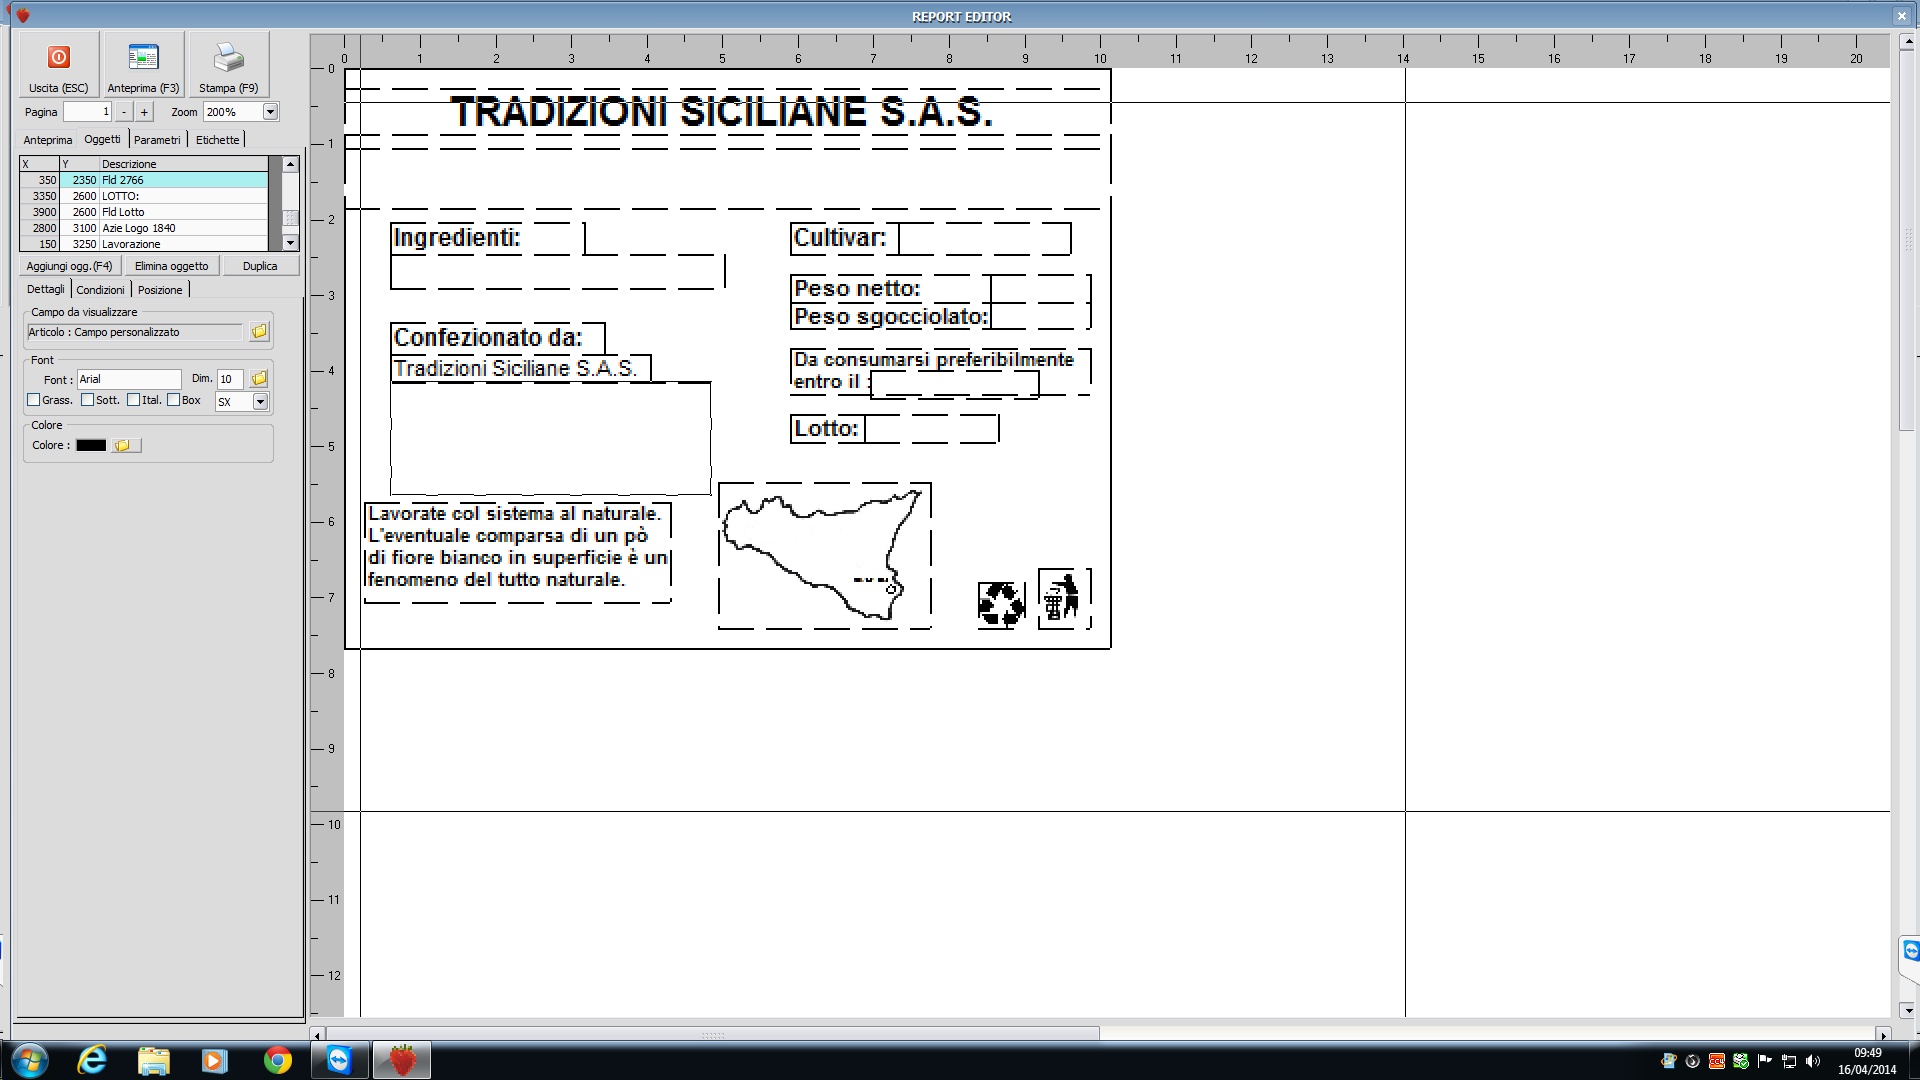Click the object list scroll-up arrow
The image size is (1920, 1080).
coord(291,164)
